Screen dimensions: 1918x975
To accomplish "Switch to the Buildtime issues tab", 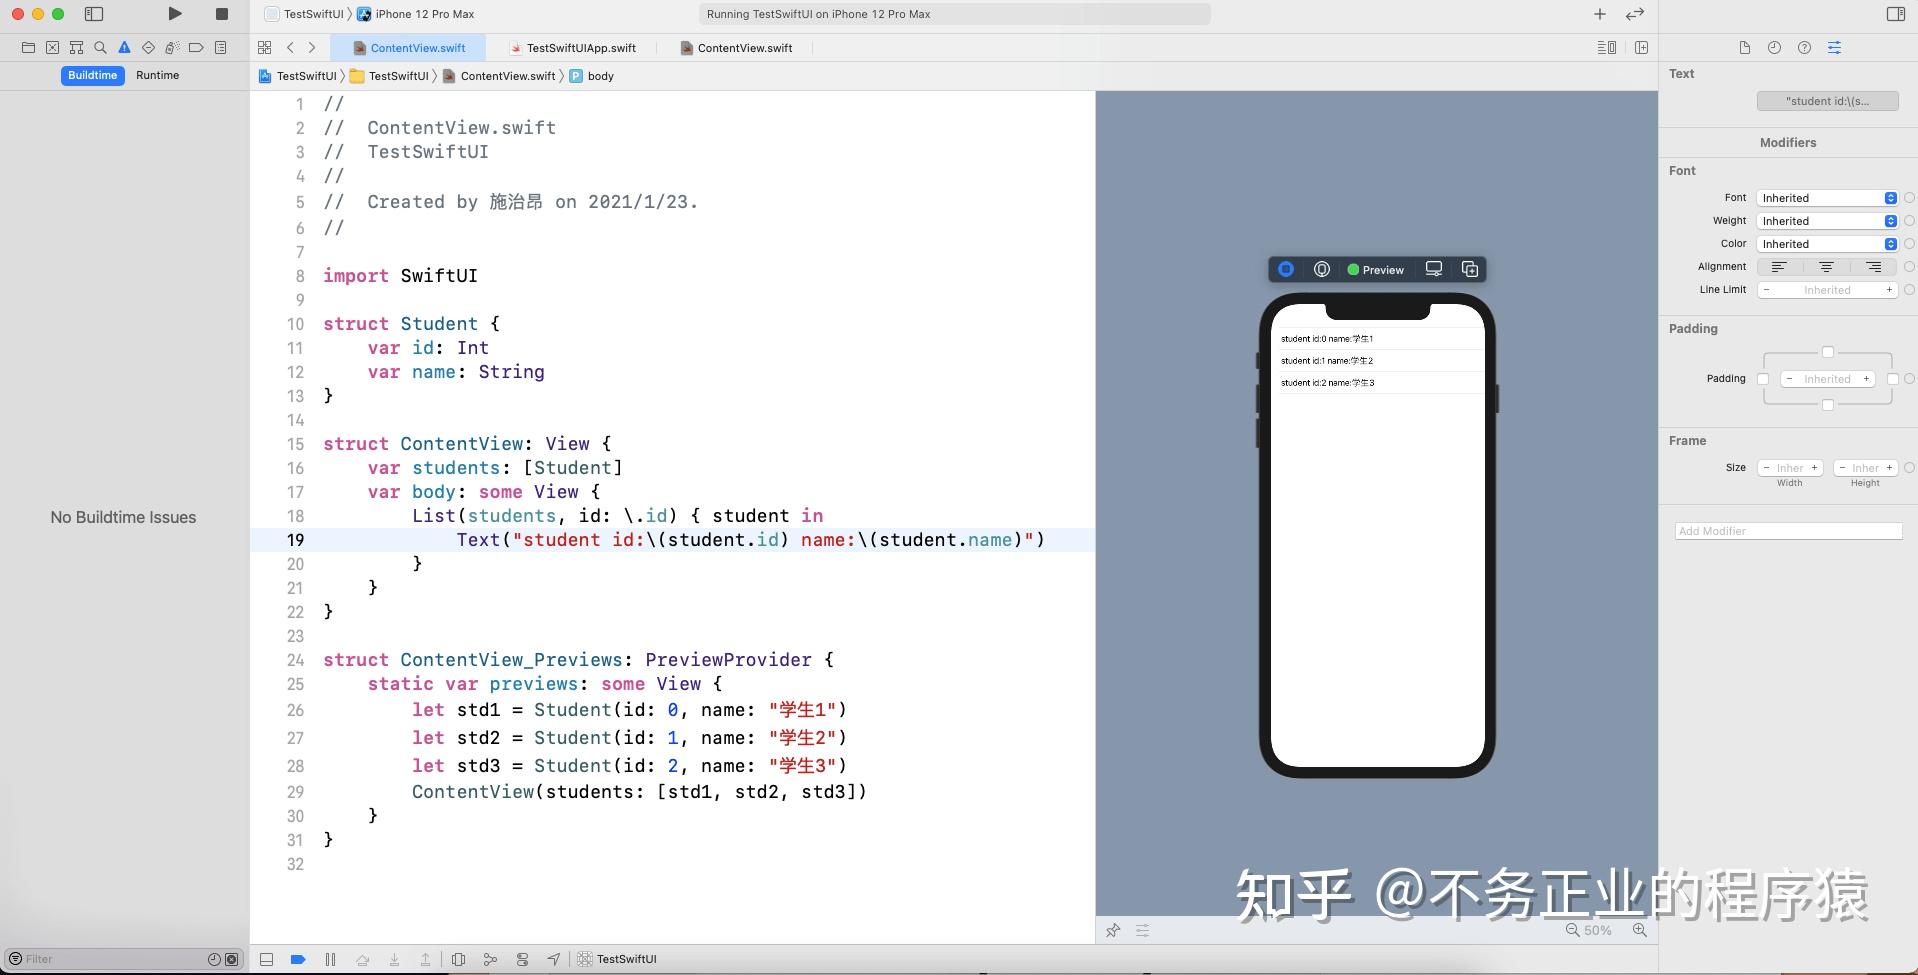I will click(93, 75).
